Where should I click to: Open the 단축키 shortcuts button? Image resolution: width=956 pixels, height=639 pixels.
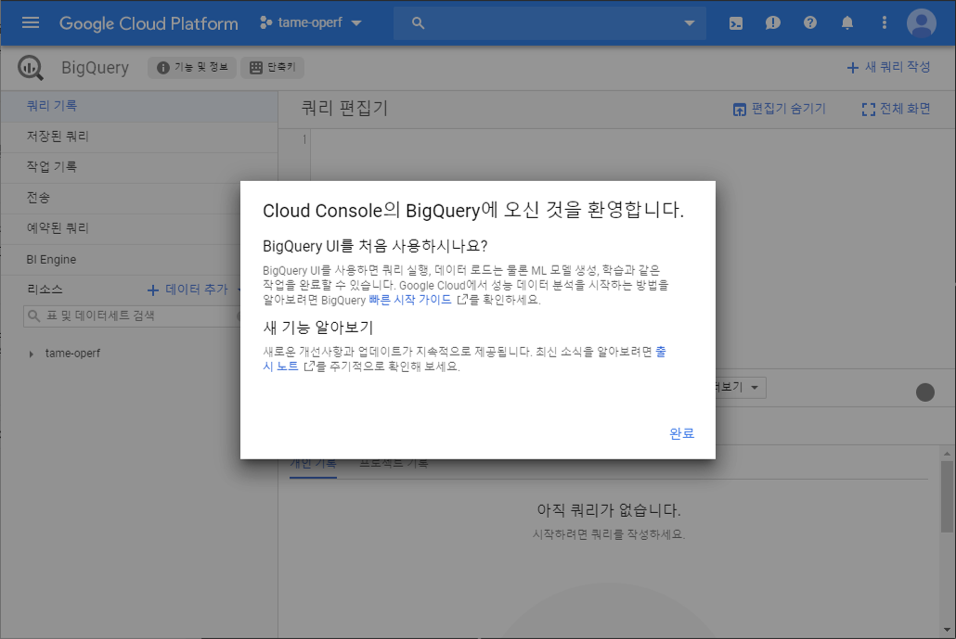coord(273,67)
